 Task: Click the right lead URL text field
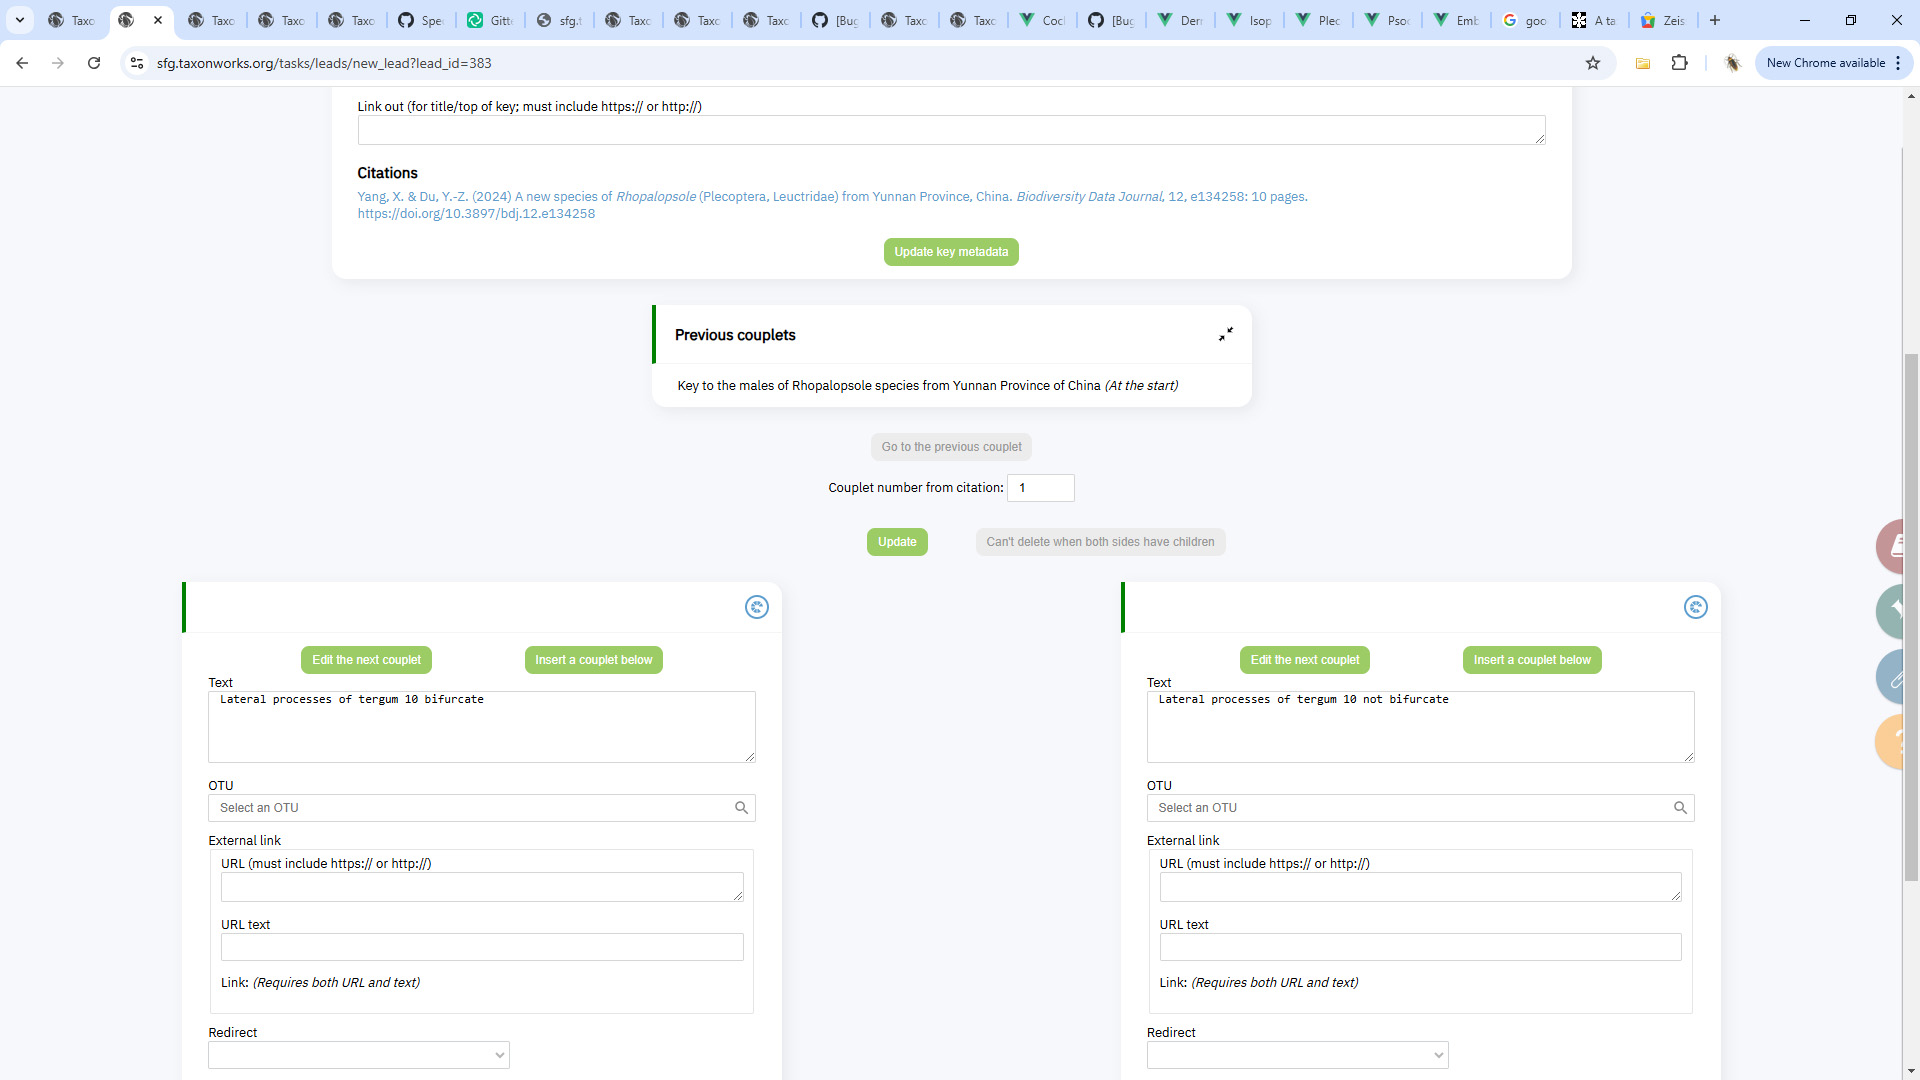1420,947
